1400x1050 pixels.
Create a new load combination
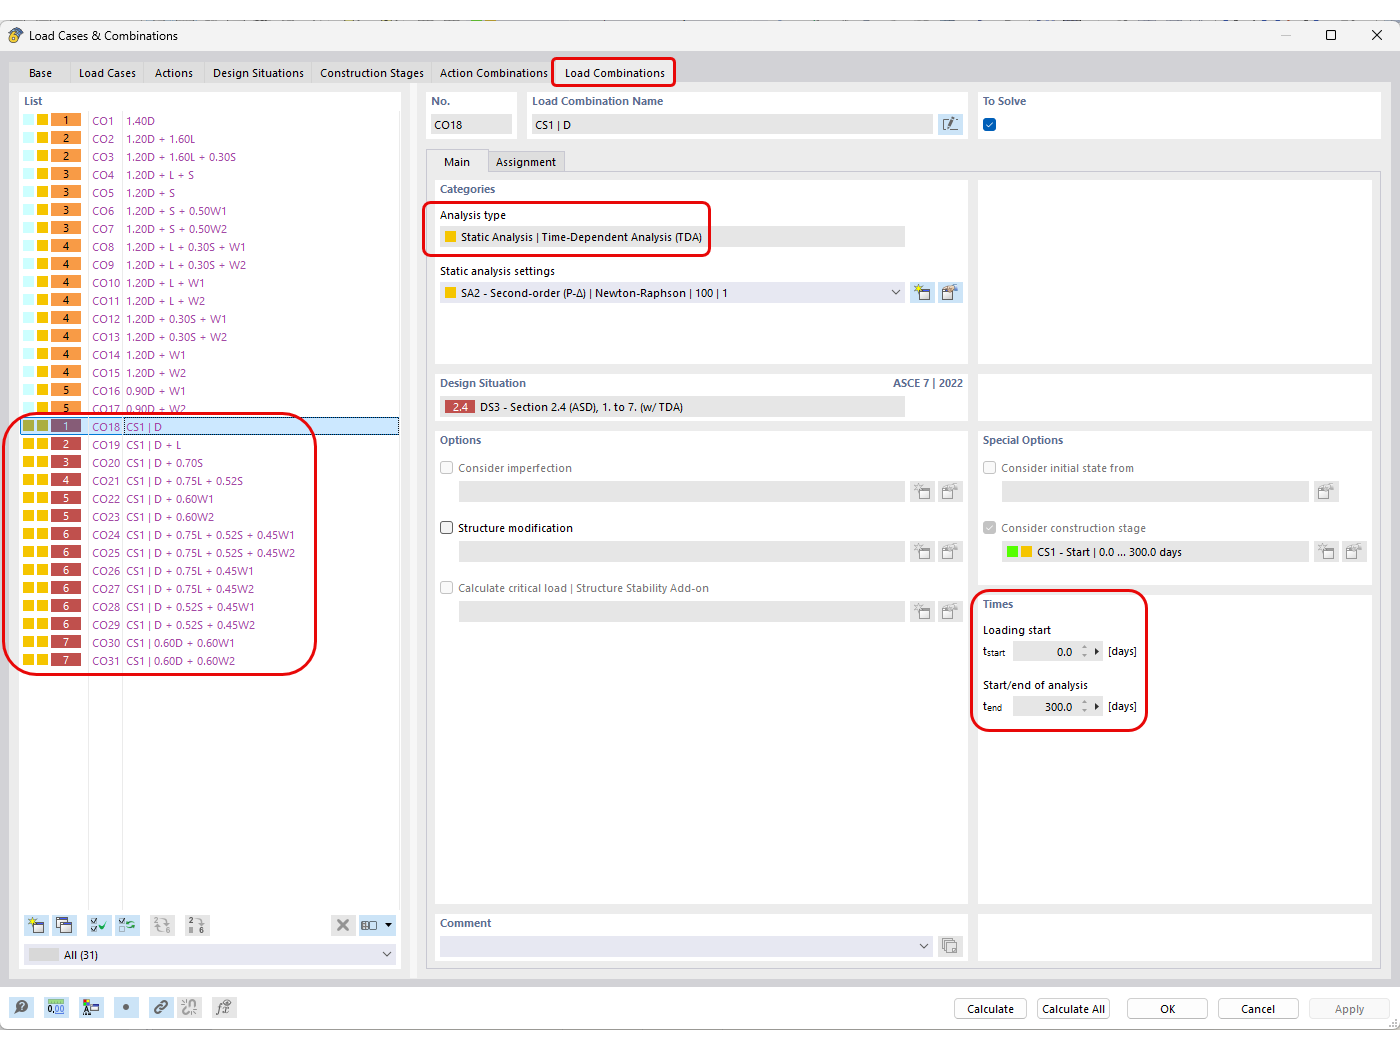point(35,925)
